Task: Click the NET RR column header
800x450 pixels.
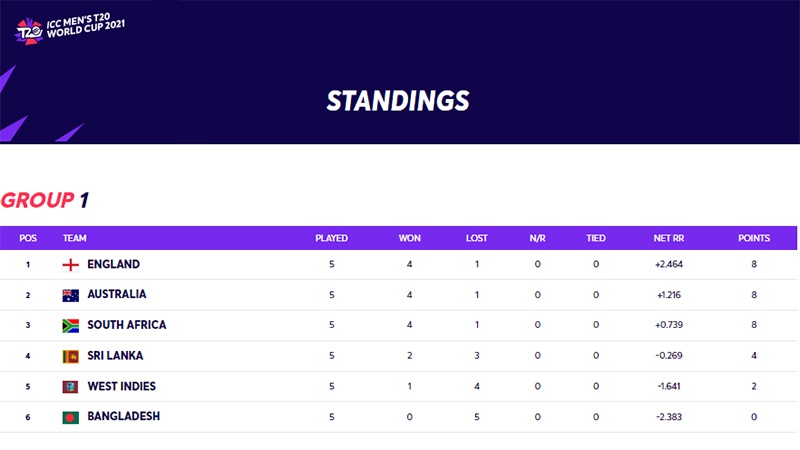Action: pos(668,239)
